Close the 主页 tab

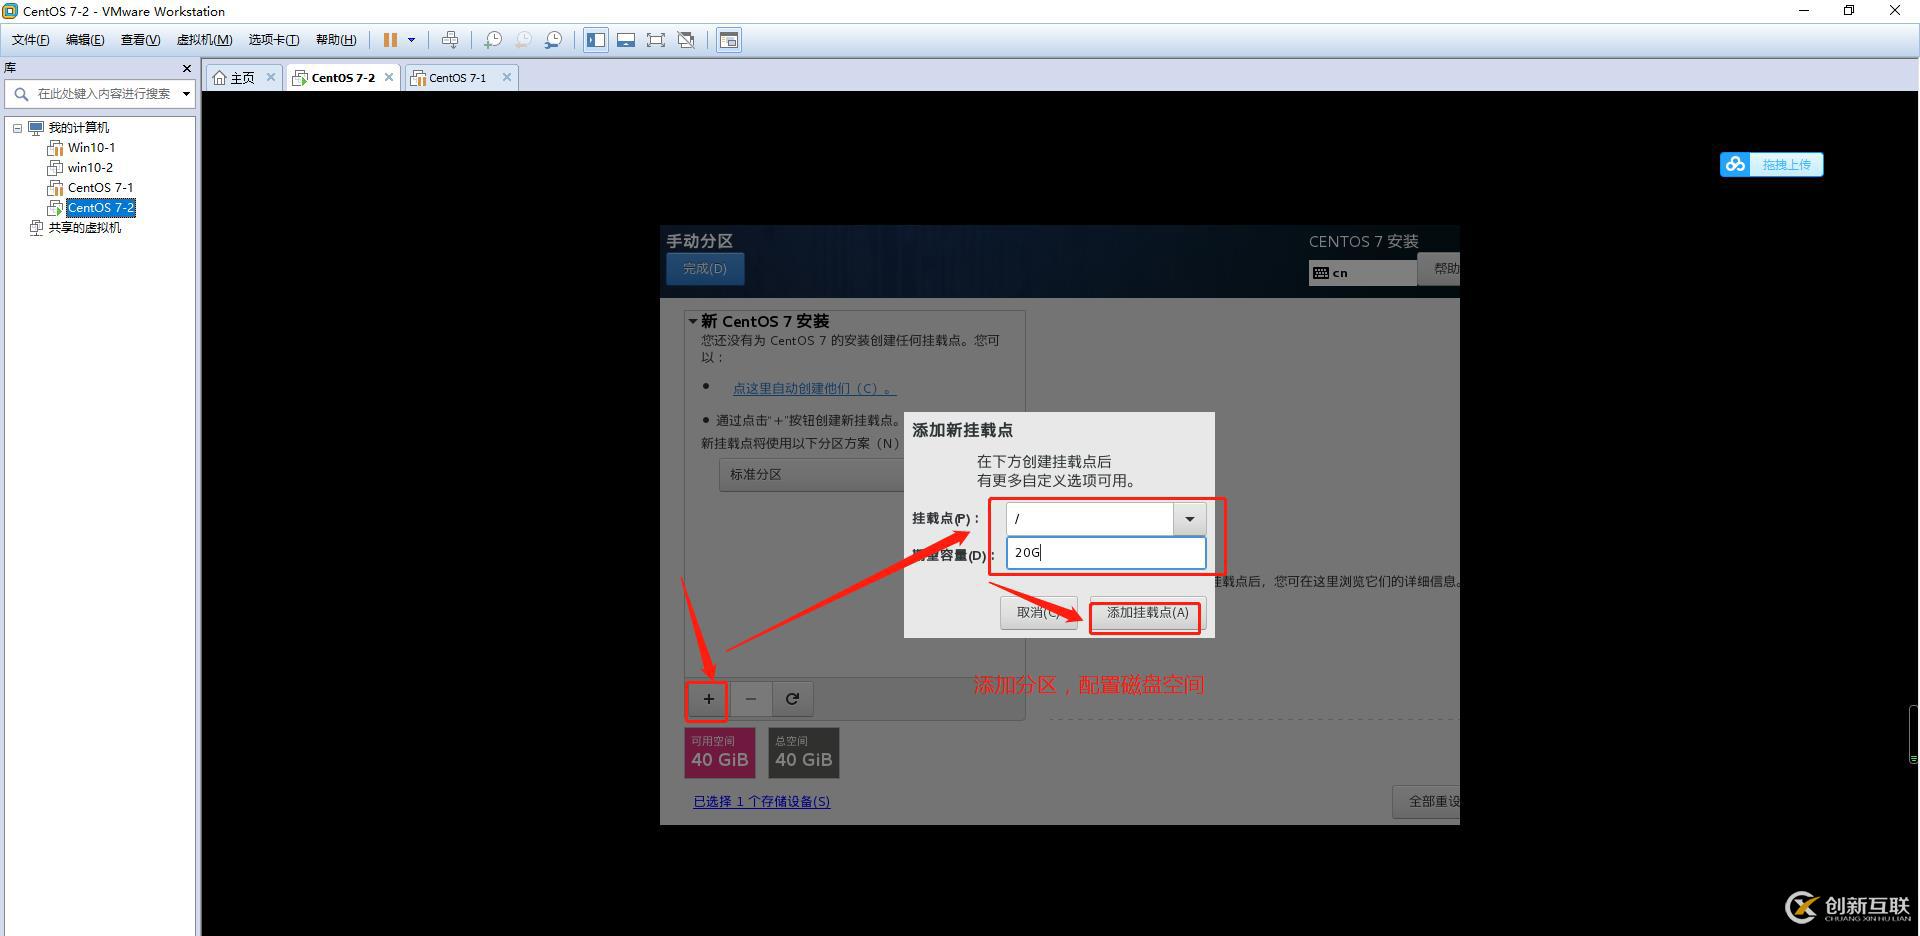271,77
